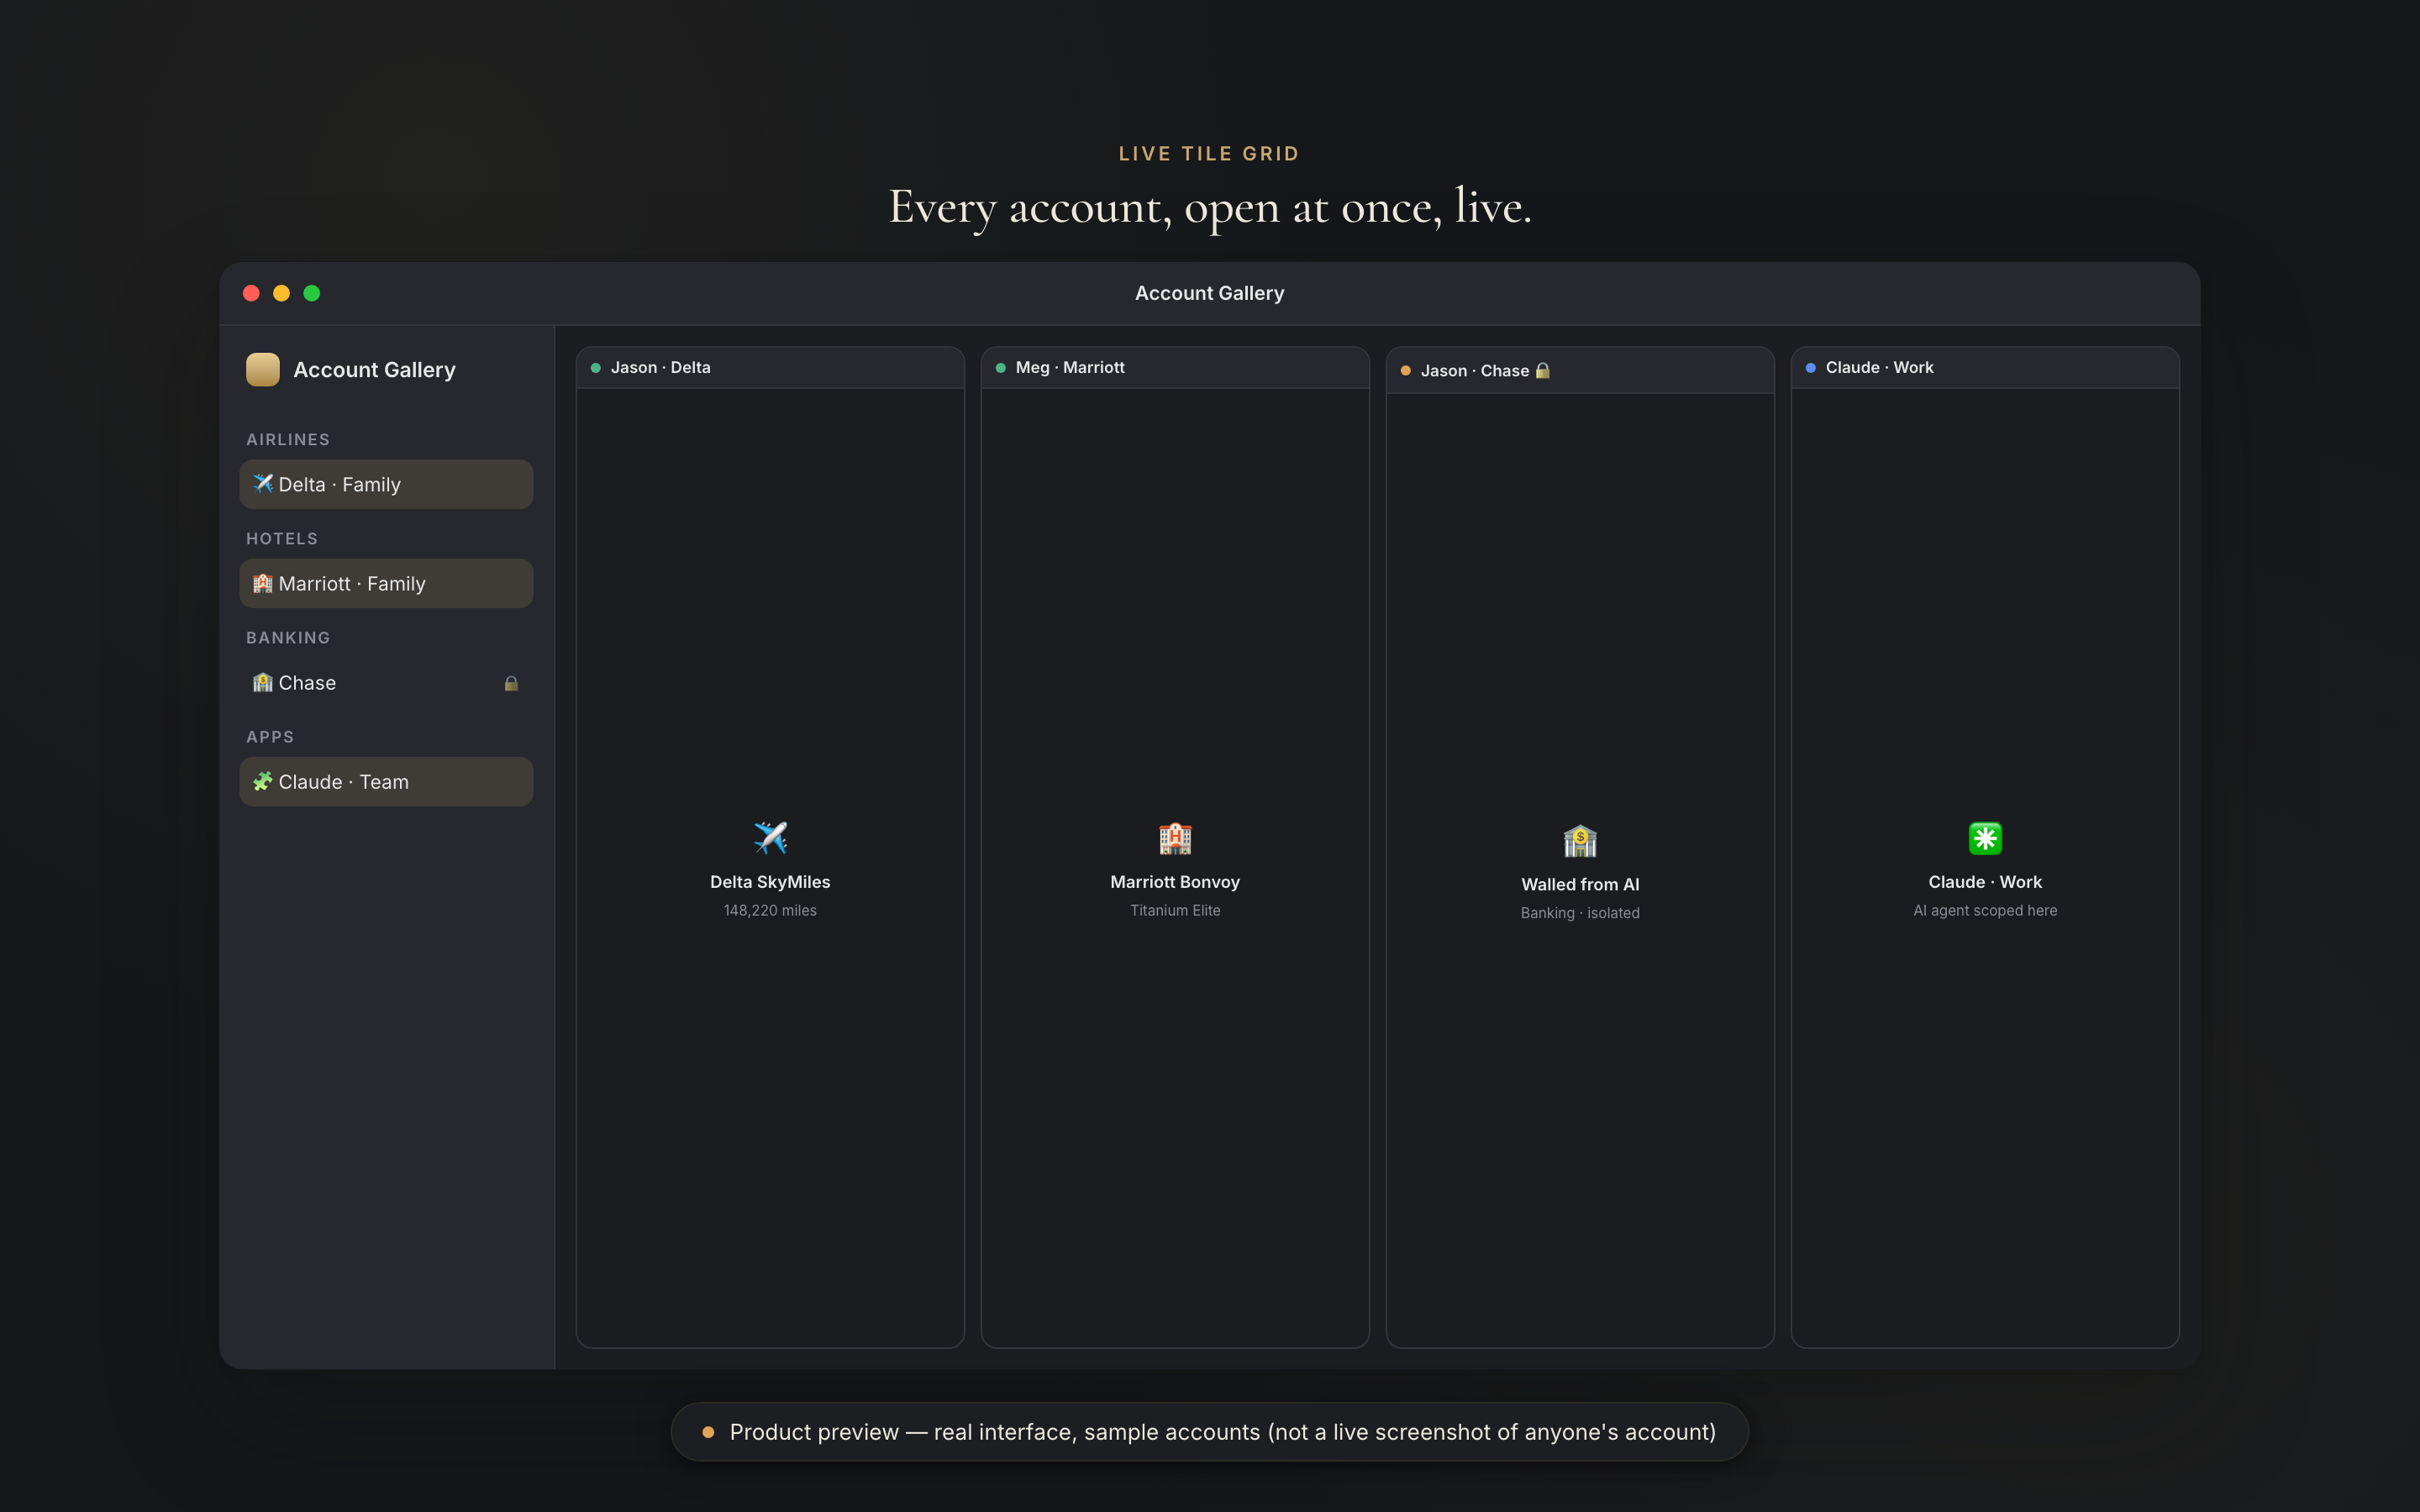Click the Jason · Chase tile header
The height and width of the screenshot is (1512, 2420).
click(1580, 370)
